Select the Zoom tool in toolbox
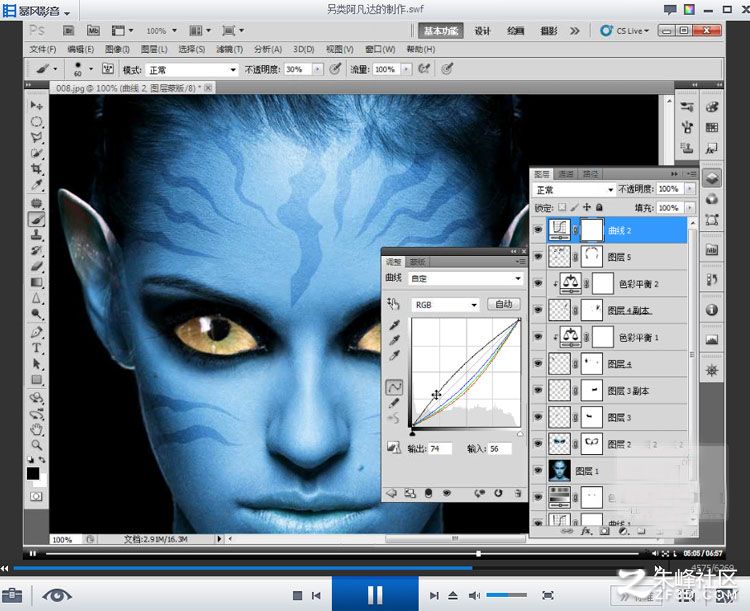This screenshot has width=750, height=611. 36,445
